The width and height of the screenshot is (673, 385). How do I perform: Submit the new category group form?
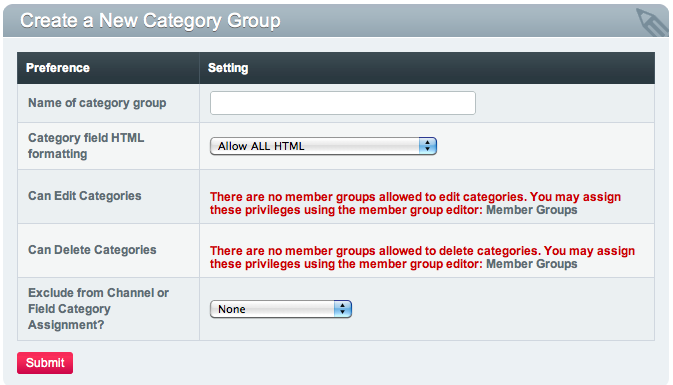pos(45,363)
